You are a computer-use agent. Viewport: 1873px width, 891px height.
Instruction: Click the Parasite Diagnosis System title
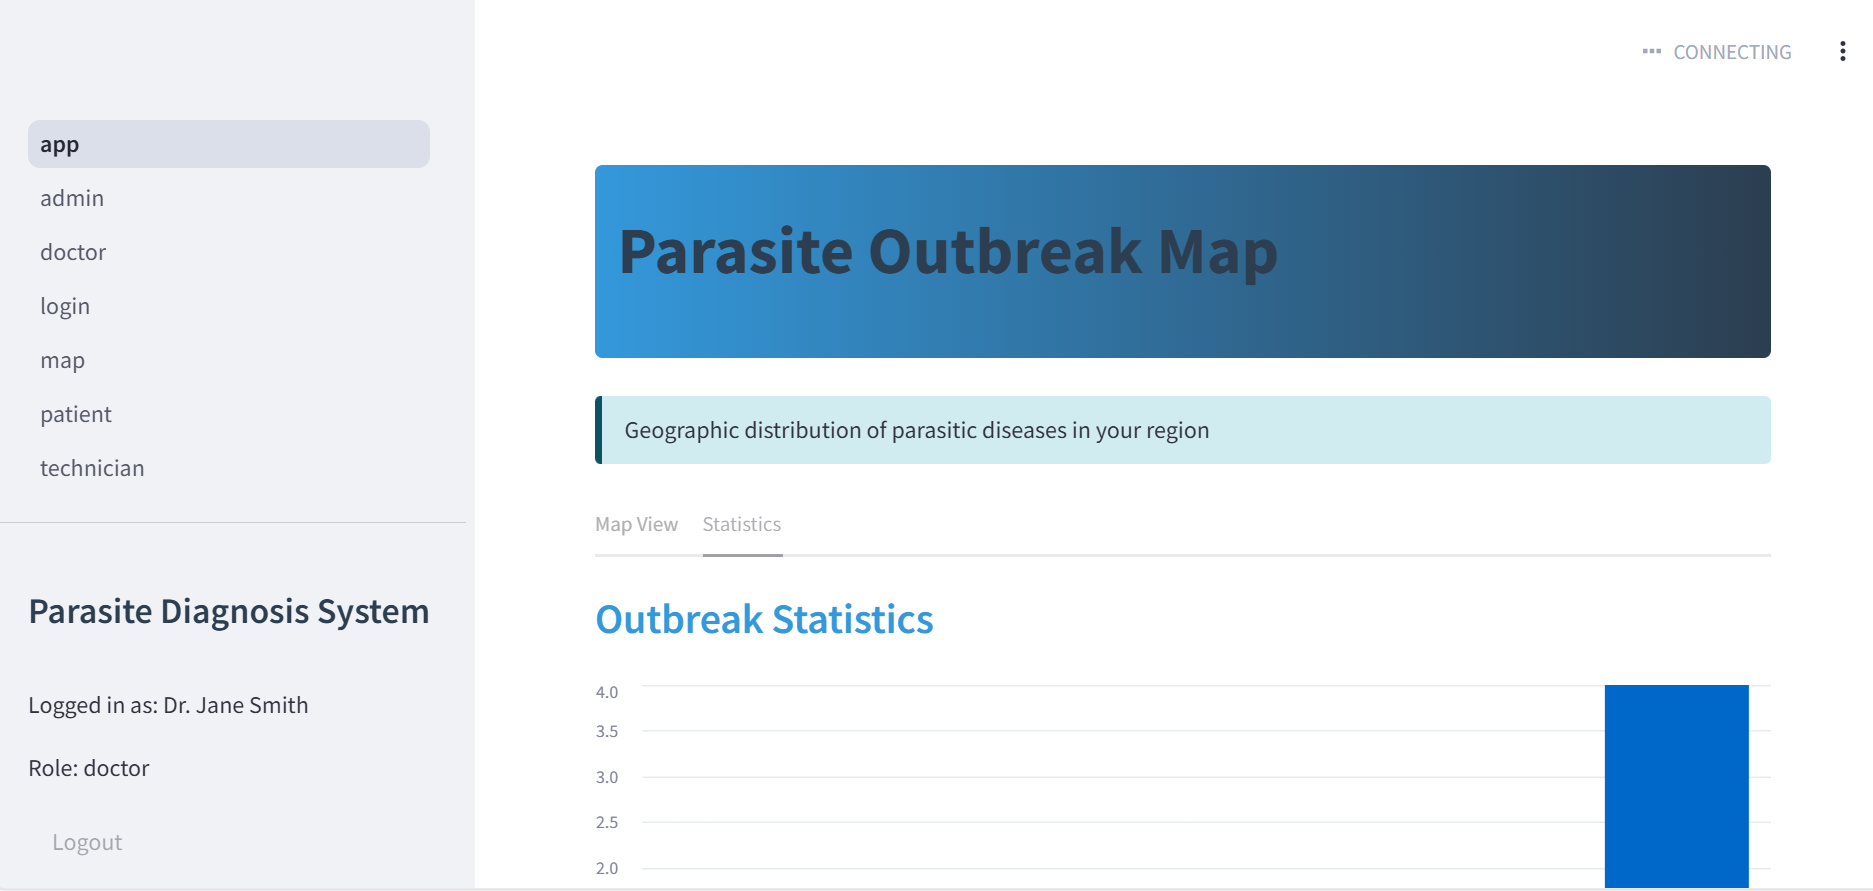point(229,611)
